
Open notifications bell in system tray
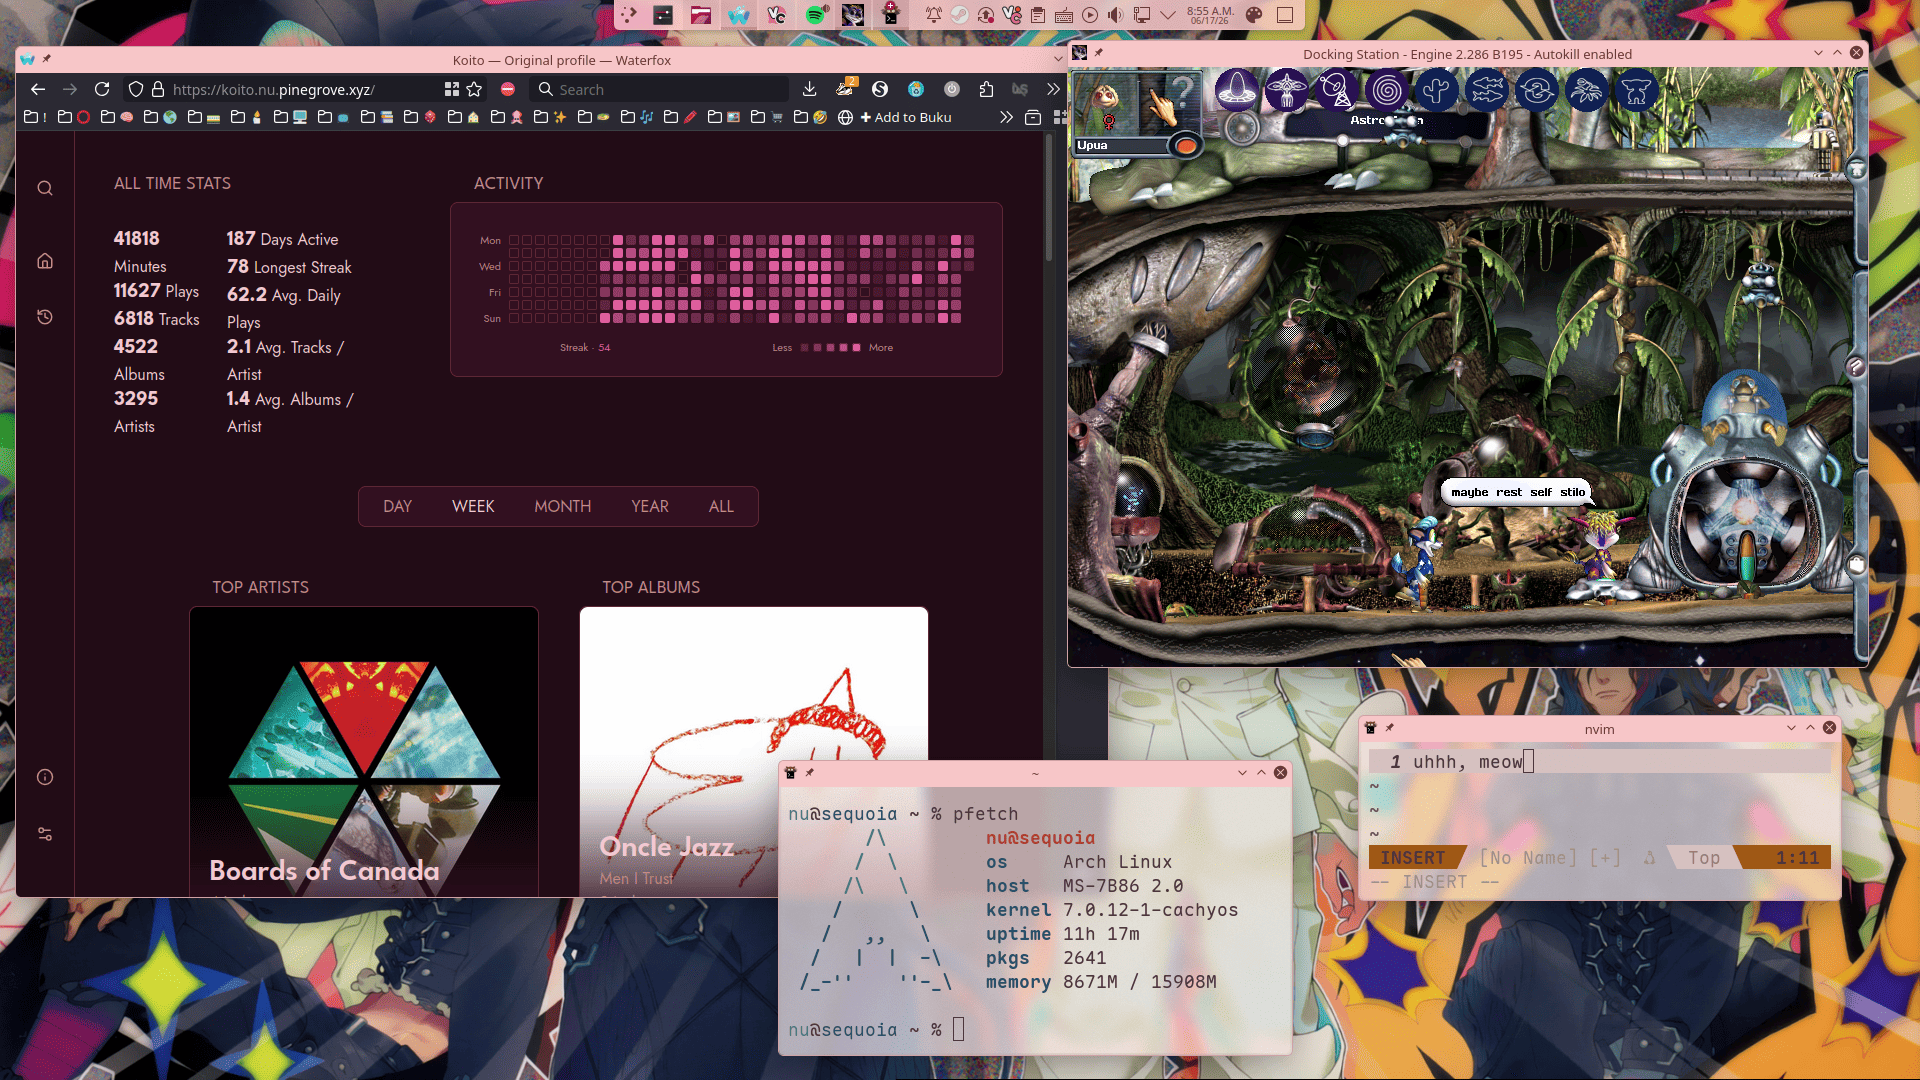point(933,15)
